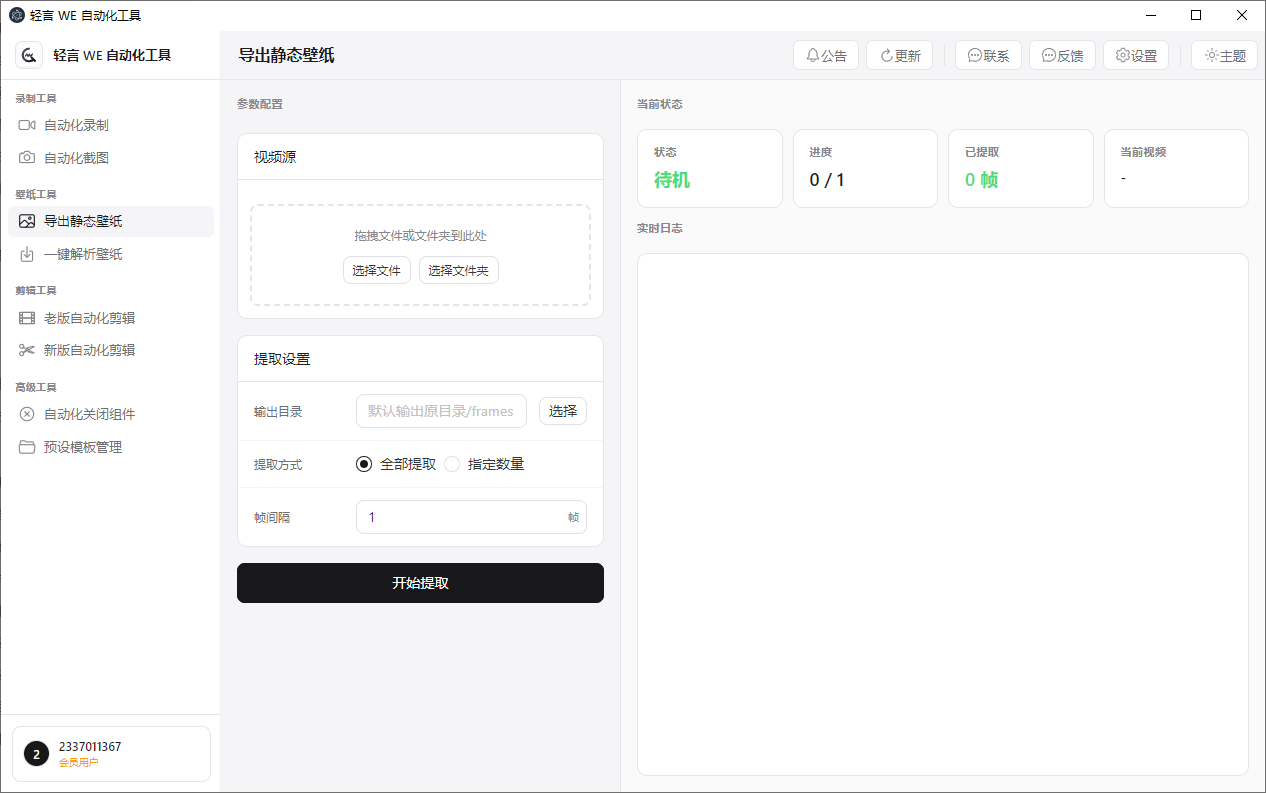Click 开始提取 to start extraction
1266x793 pixels.
[x=420, y=583]
